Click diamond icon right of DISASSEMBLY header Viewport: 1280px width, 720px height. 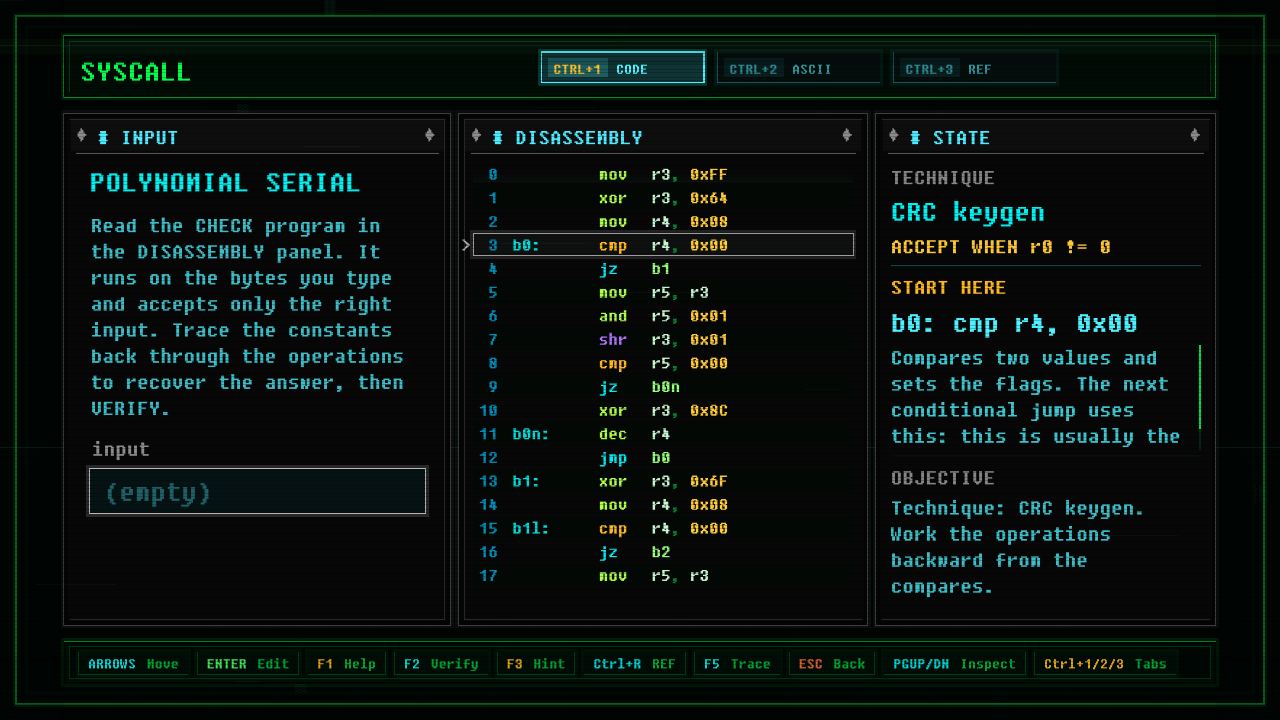pyautogui.click(x=847, y=136)
